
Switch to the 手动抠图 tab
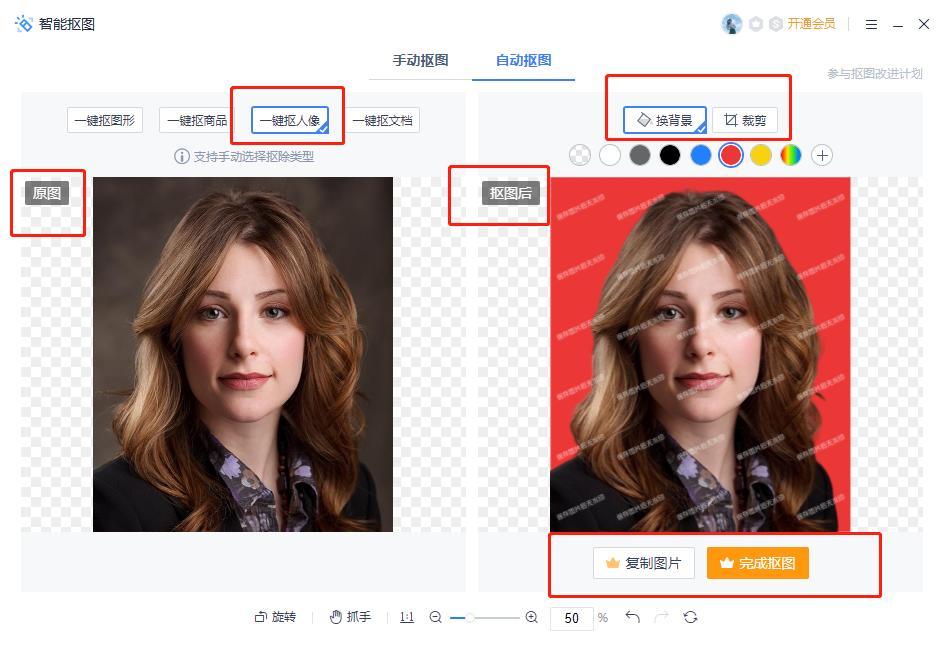coord(421,60)
